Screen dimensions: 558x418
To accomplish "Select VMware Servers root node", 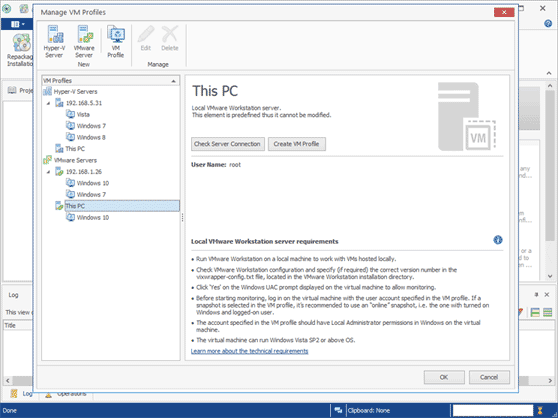I will point(70,160).
